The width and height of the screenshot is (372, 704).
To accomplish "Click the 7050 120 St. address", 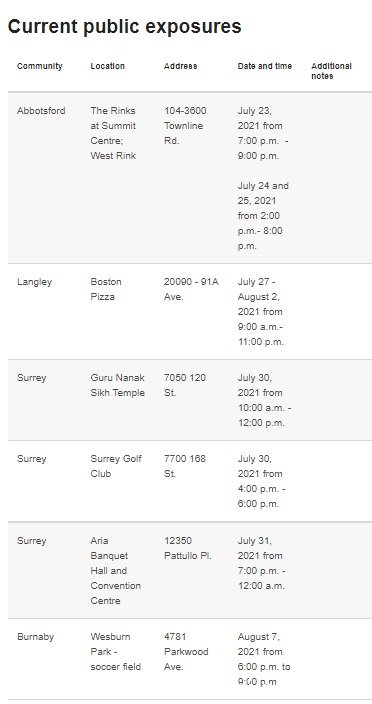I will point(185,385).
